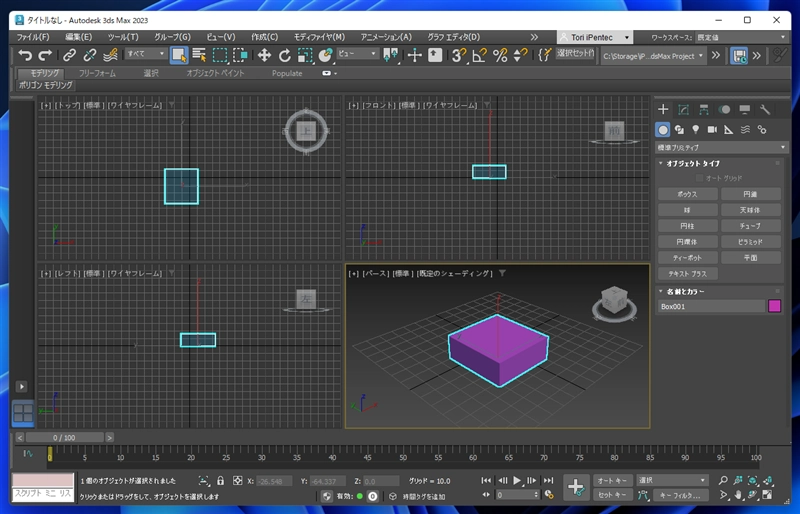Select Lights category bulb icon

(x=695, y=130)
